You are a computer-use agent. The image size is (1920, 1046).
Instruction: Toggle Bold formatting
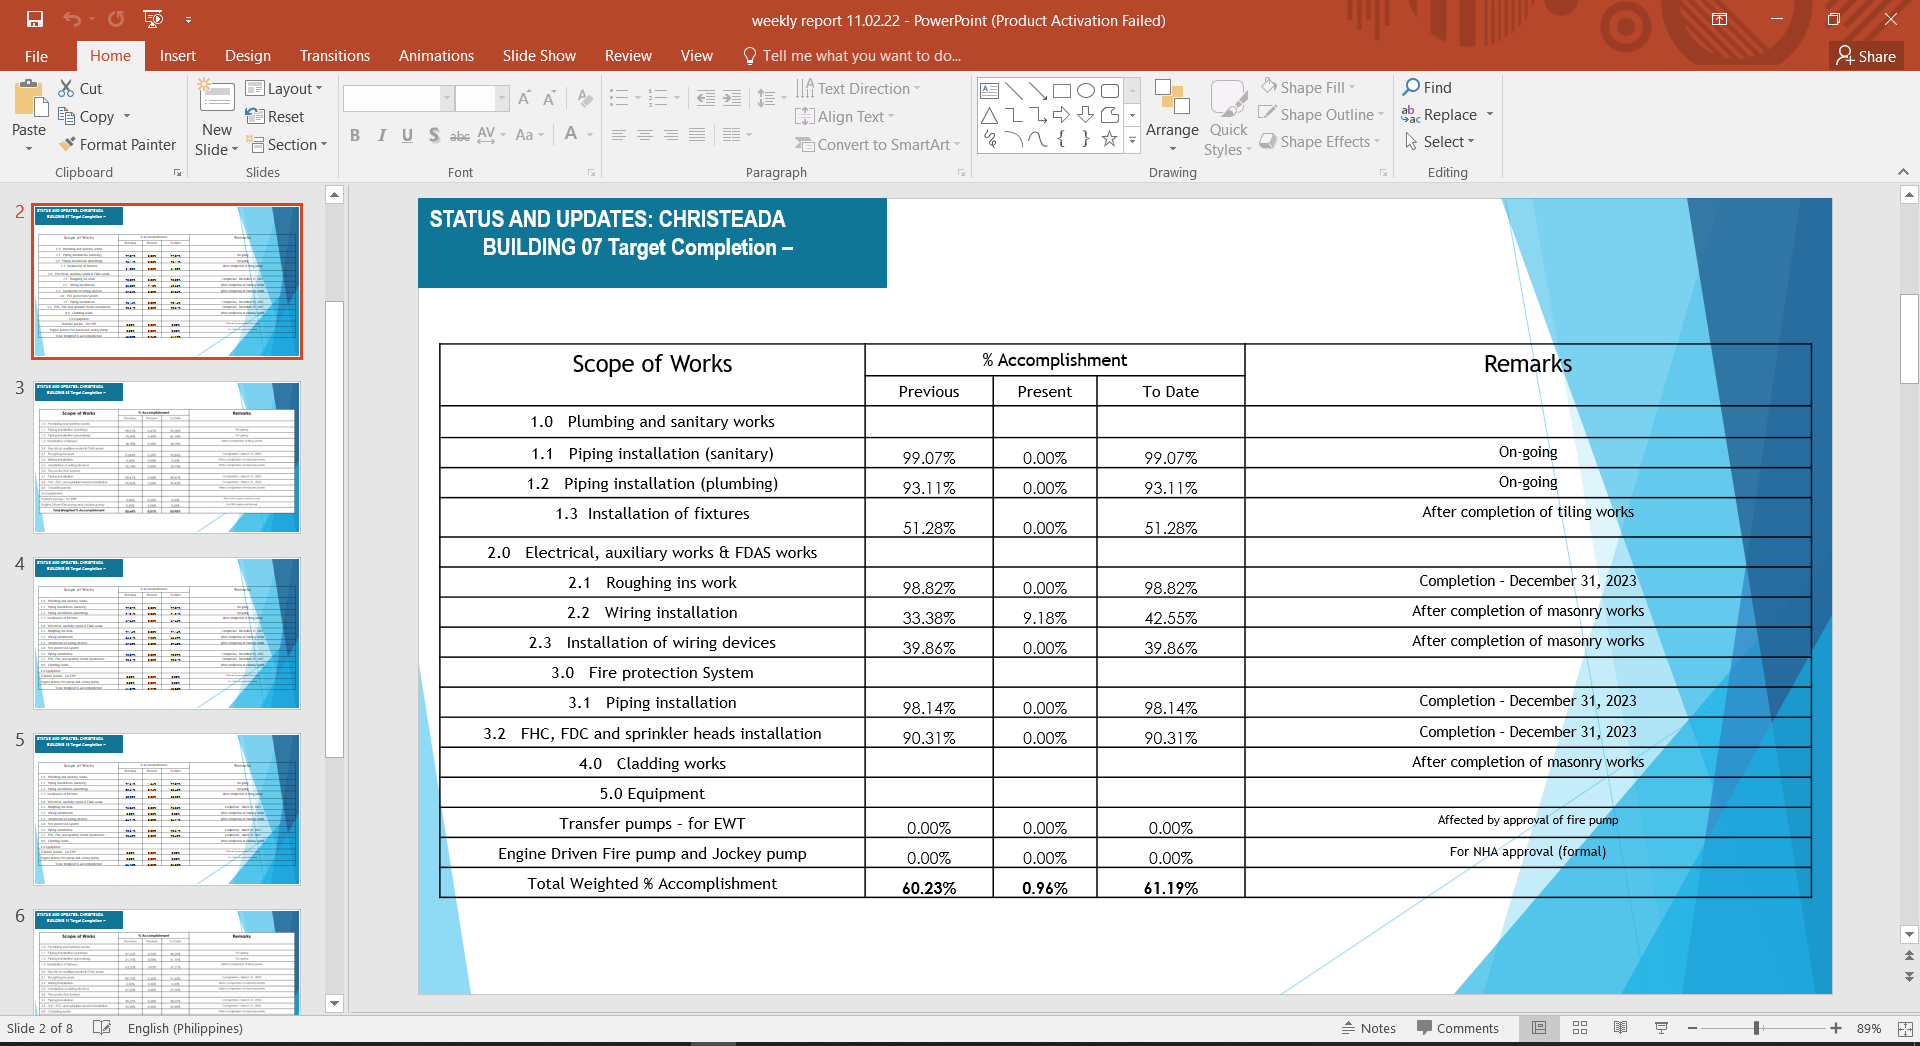(x=355, y=135)
